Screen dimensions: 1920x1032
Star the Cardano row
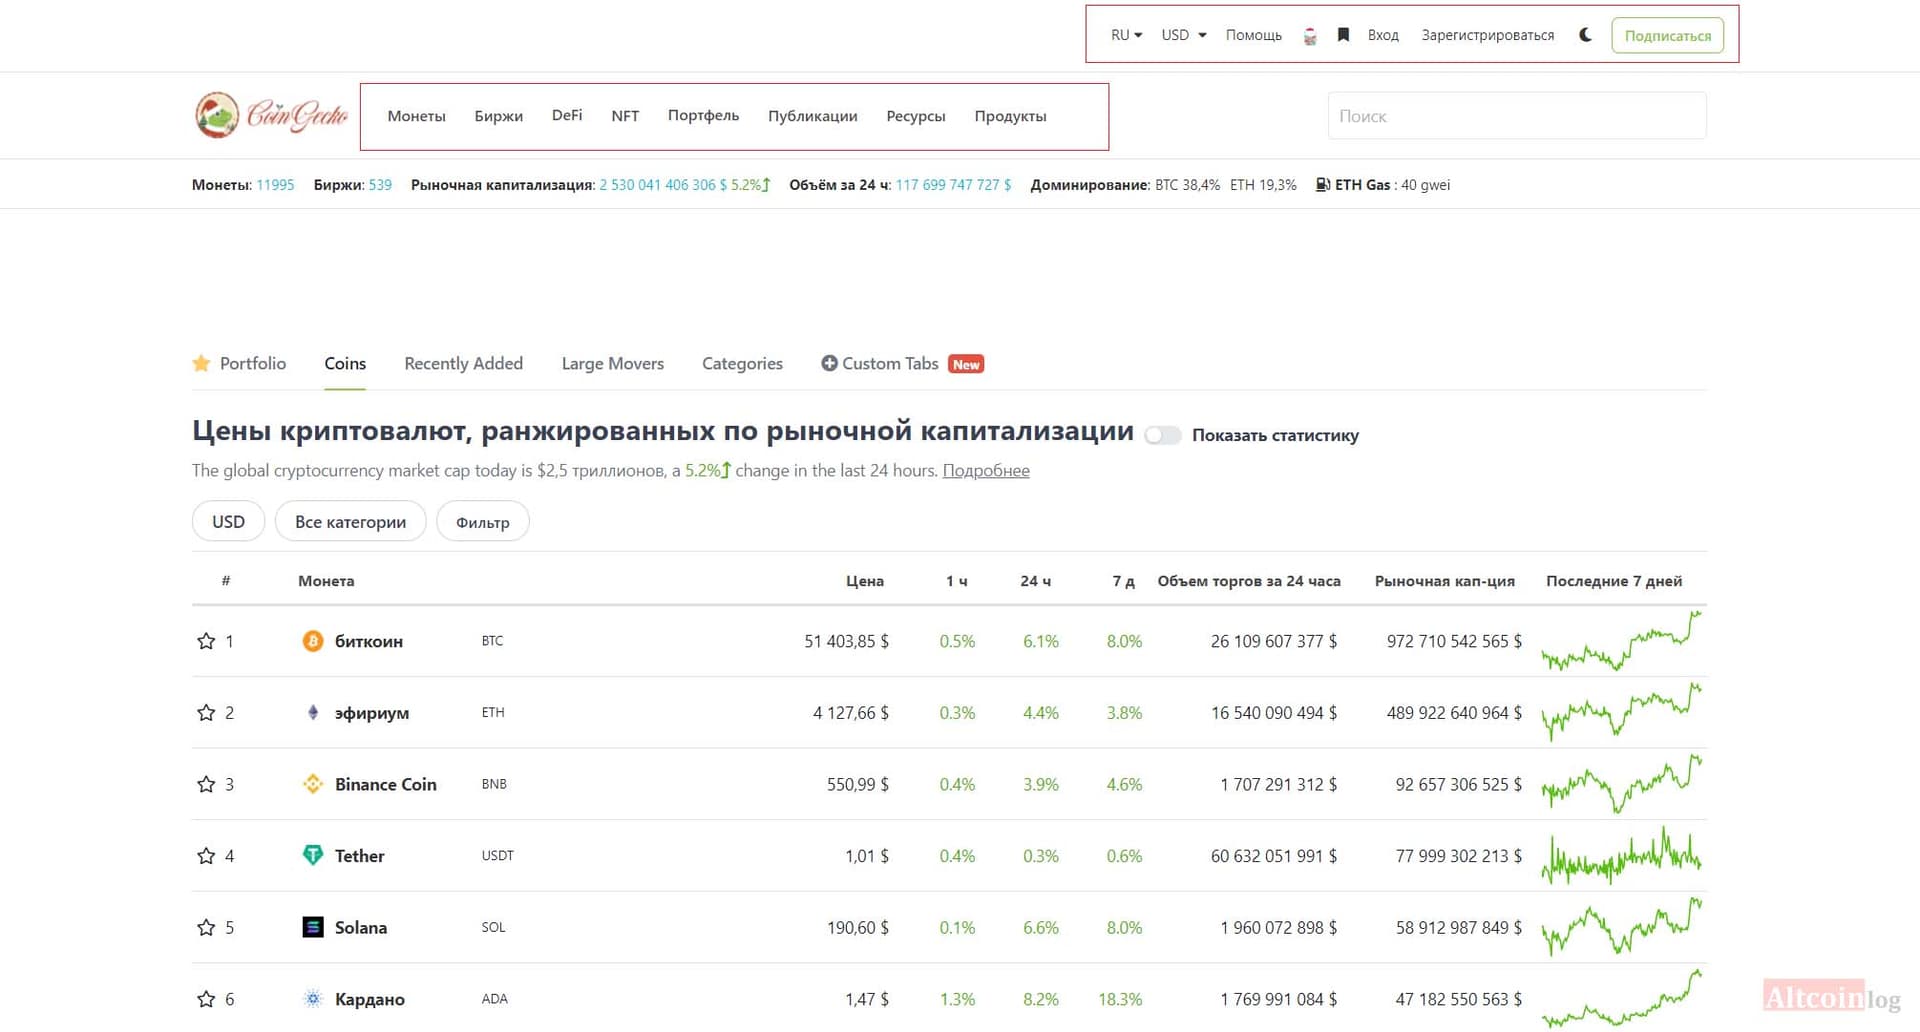pyautogui.click(x=206, y=999)
